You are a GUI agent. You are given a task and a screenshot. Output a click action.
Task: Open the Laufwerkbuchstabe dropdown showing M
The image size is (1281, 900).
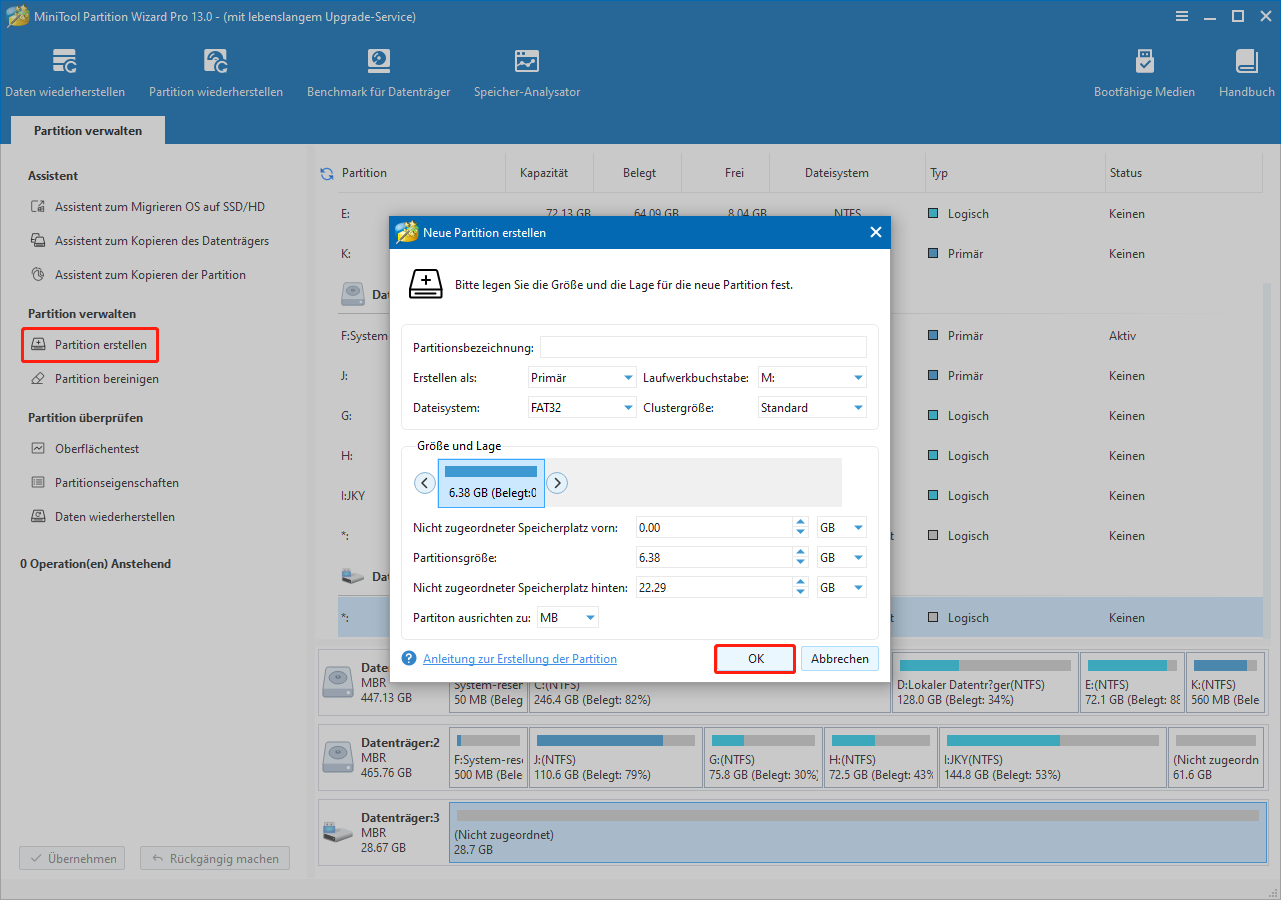point(812,377)
